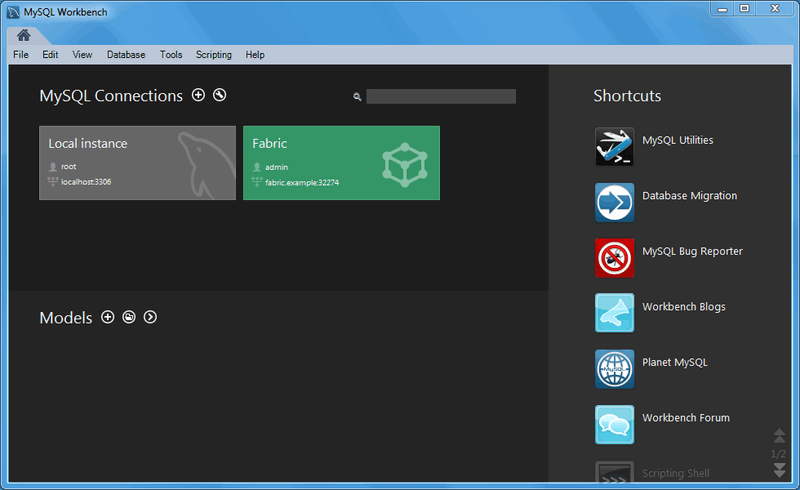Viewport: 800px width, 490px height.
Task: Launch Database Migration arrow icon
Action: 614,202
